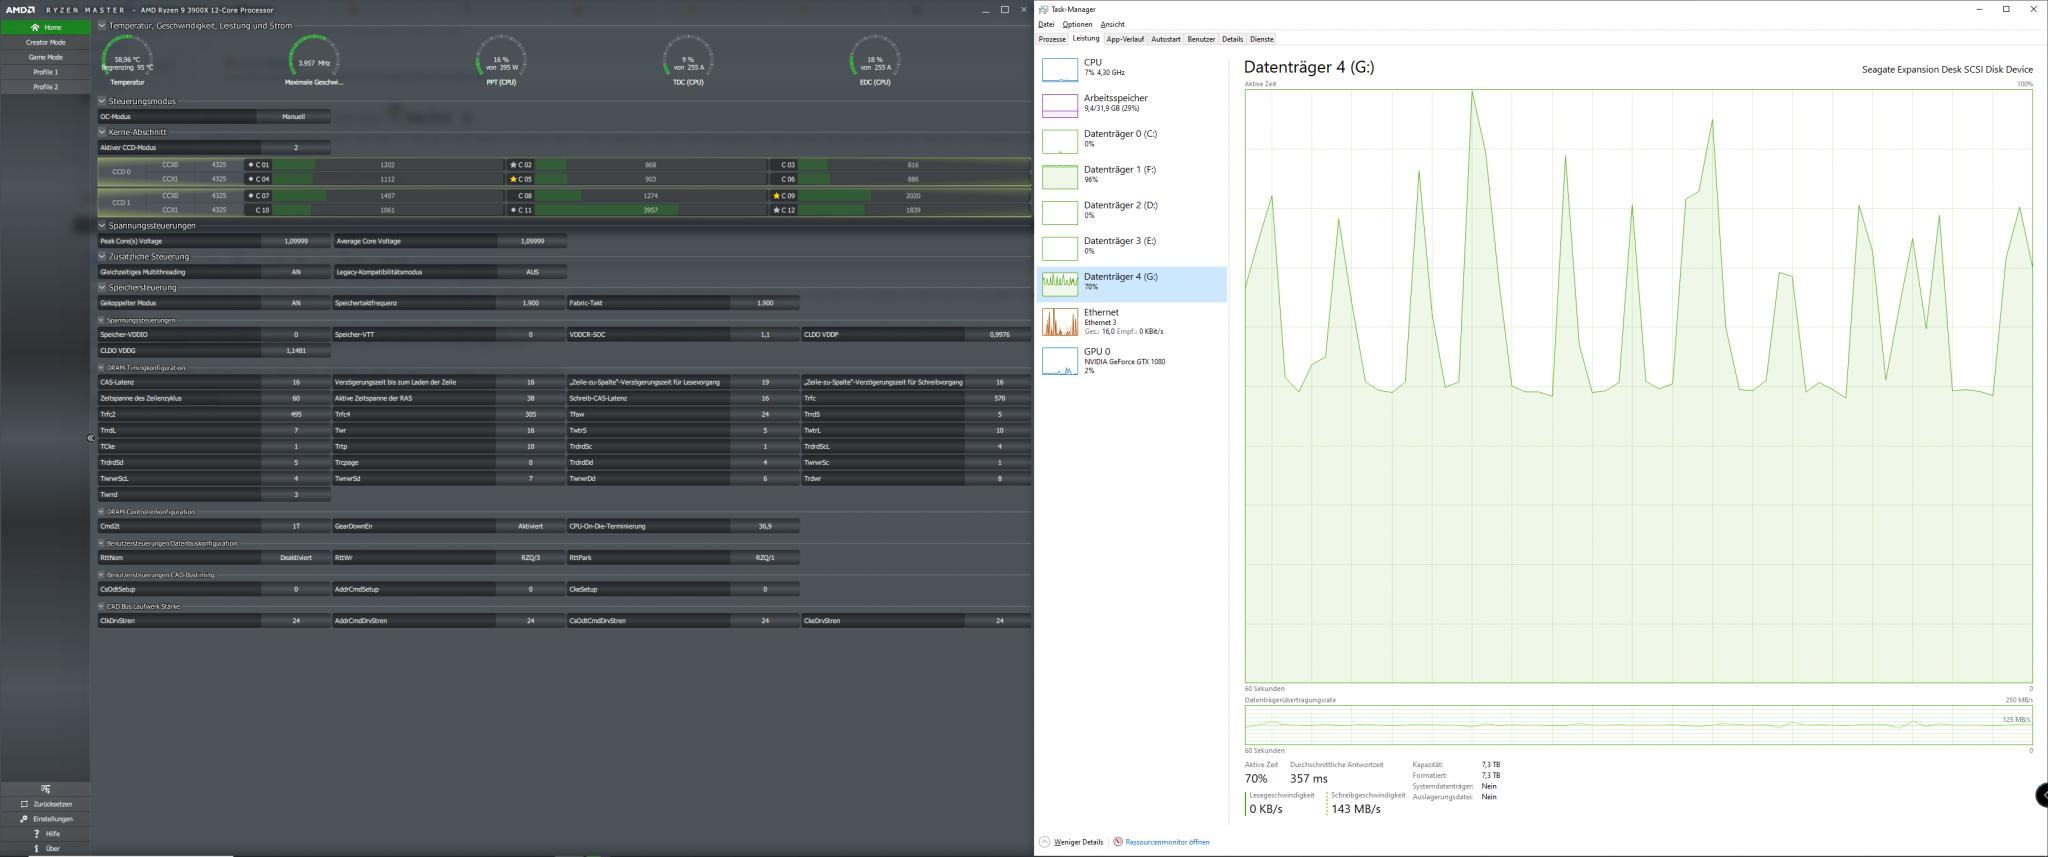Screen dimensions: 2048x857
Task: Select Profile 2 in Ryzen Master
Action: coord(45,87)
